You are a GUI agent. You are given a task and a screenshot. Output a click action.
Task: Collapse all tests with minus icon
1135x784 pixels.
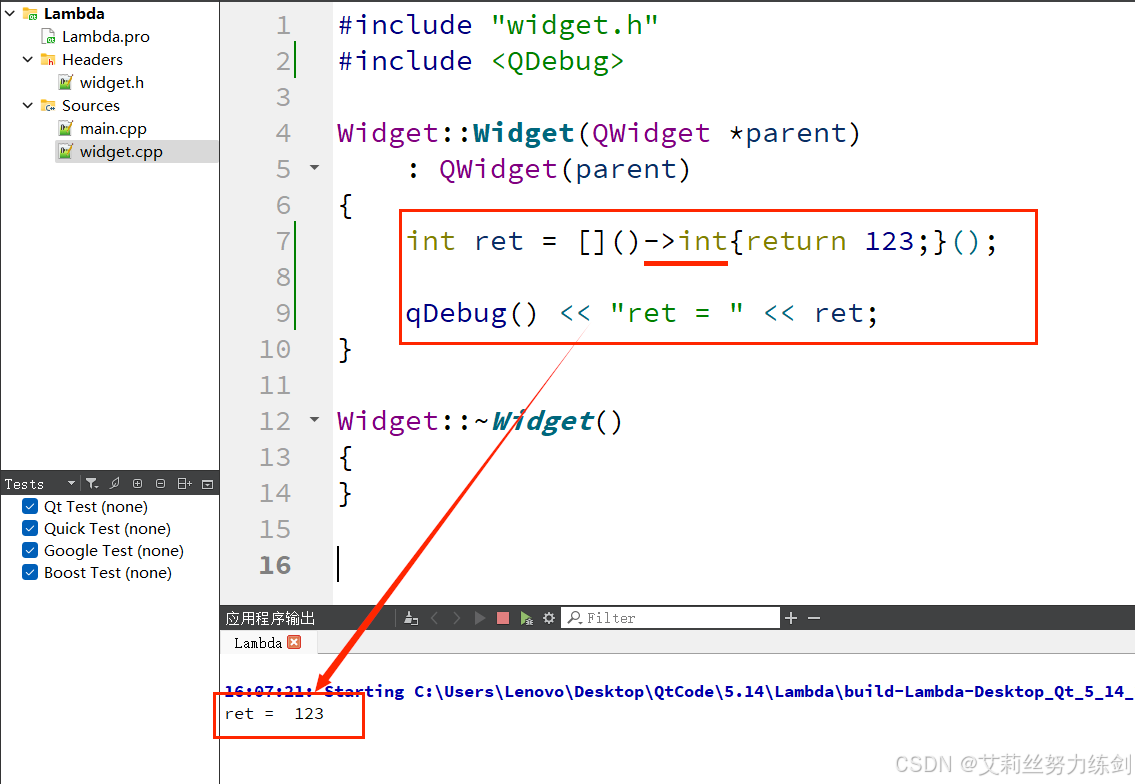pyautogui.click(x=161, y=484)
